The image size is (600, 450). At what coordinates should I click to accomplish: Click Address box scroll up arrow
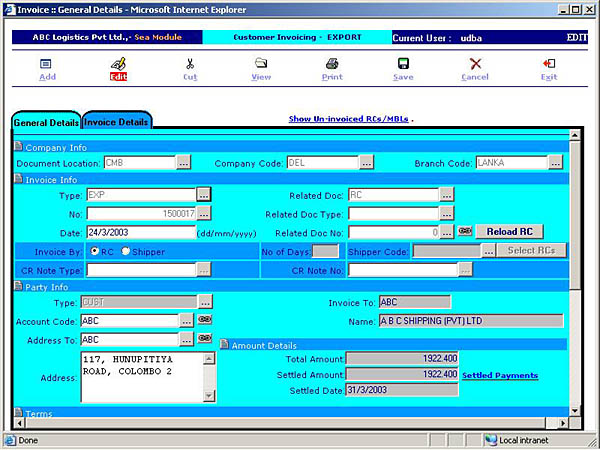tap(209, 359)
